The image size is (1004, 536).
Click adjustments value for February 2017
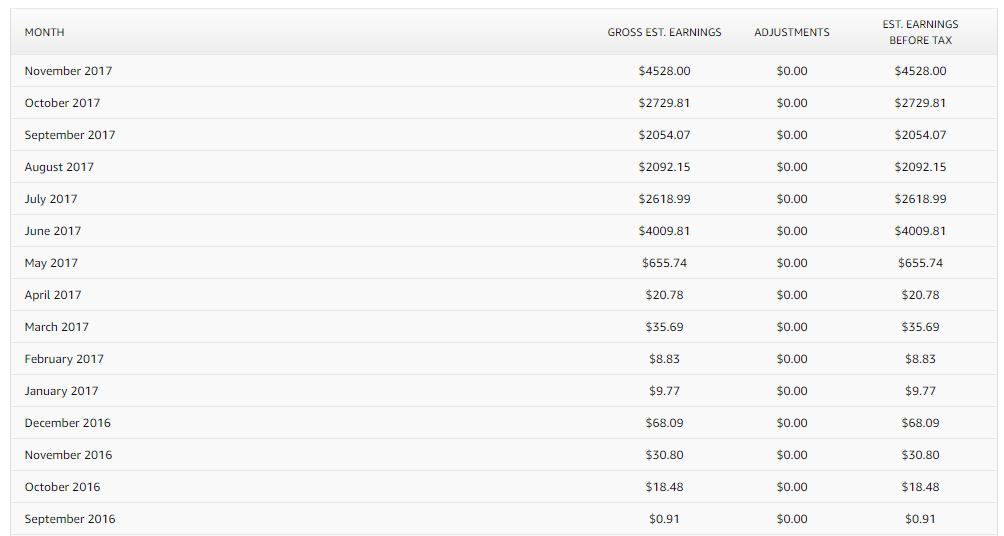(x=791, y=359)
